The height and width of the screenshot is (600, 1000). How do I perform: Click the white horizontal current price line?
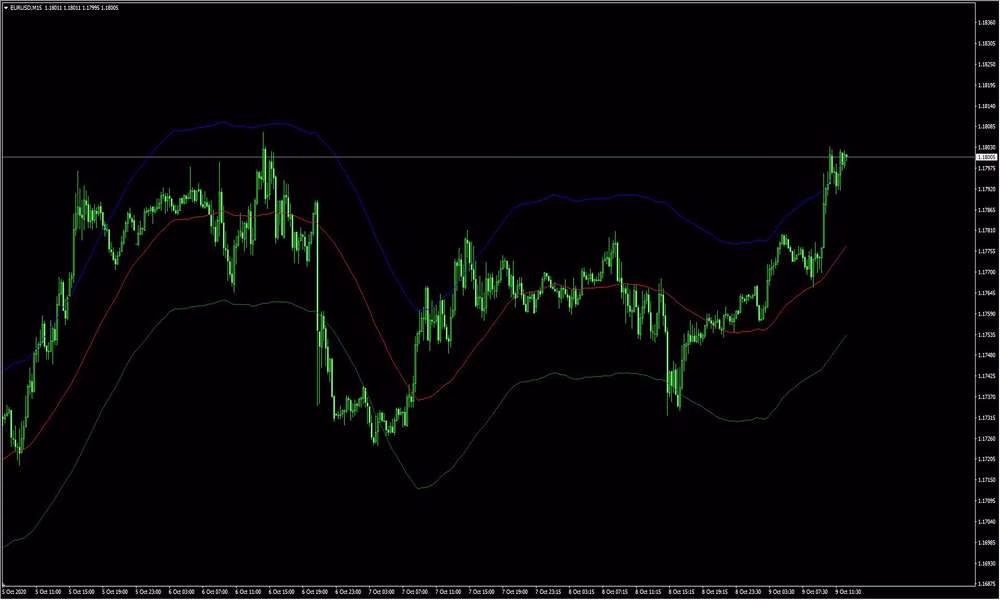click(x=488, y=157)
